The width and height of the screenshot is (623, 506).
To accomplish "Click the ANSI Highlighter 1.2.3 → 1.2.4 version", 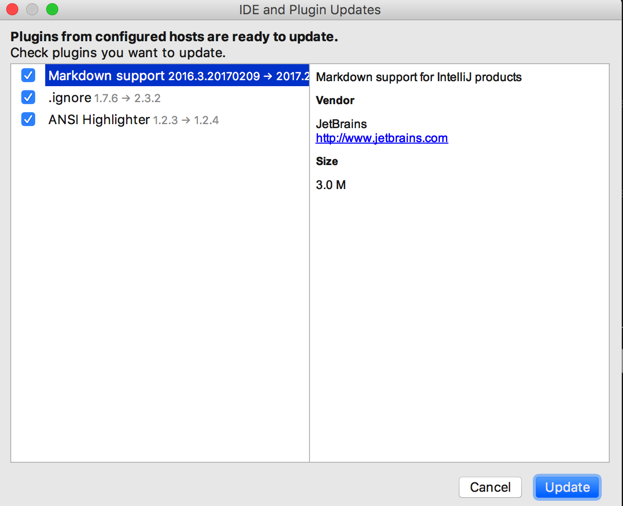I will (186, 121).
